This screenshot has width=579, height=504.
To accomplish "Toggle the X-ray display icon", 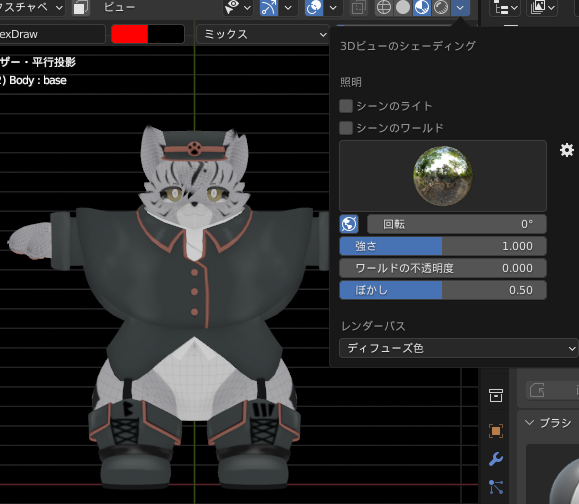I will 358,7.
